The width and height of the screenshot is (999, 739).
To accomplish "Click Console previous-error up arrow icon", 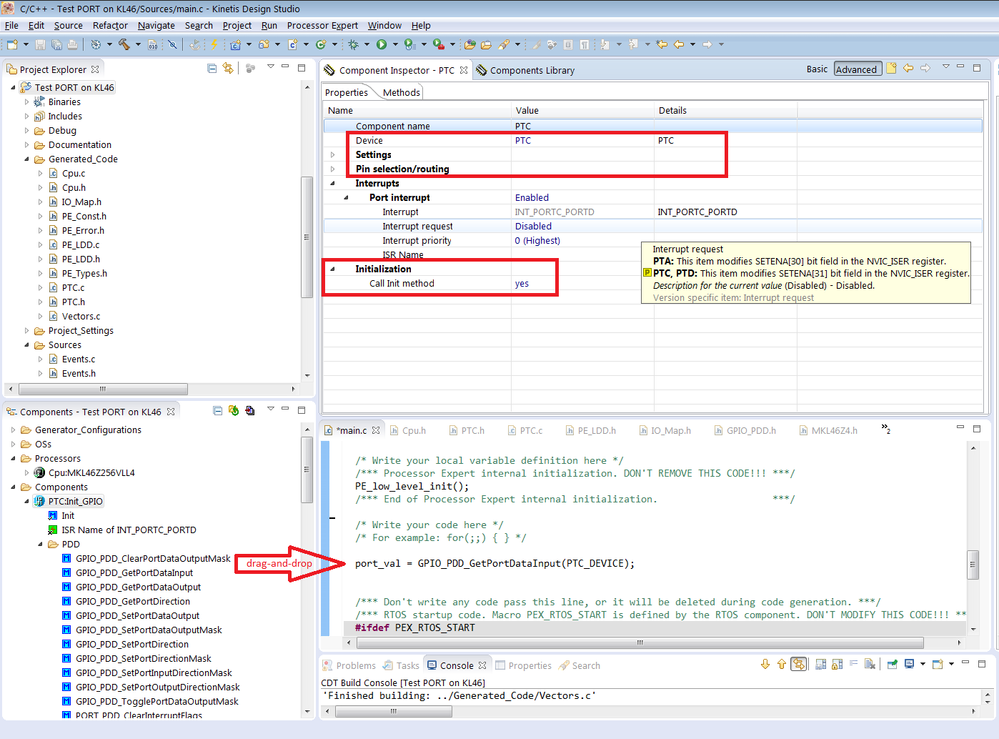I will tap(781, 664).
